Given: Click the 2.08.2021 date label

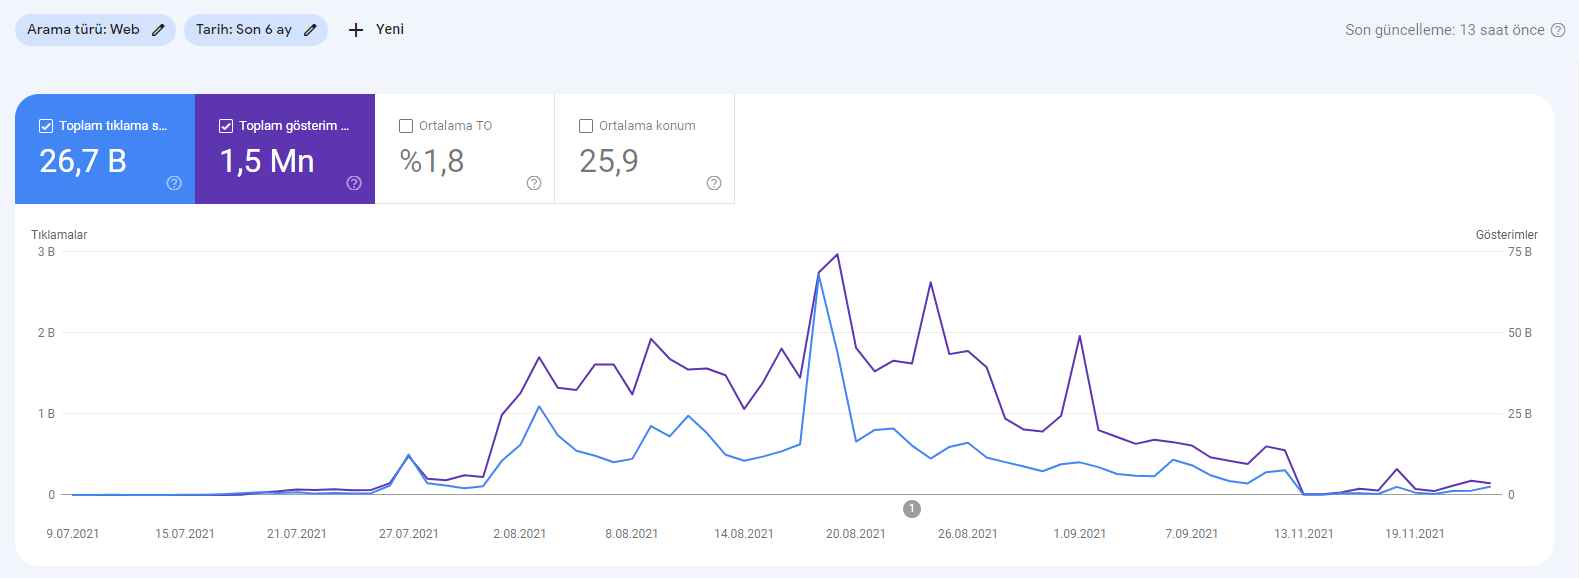Looking at the screenshot, I should tap(520, 534).
